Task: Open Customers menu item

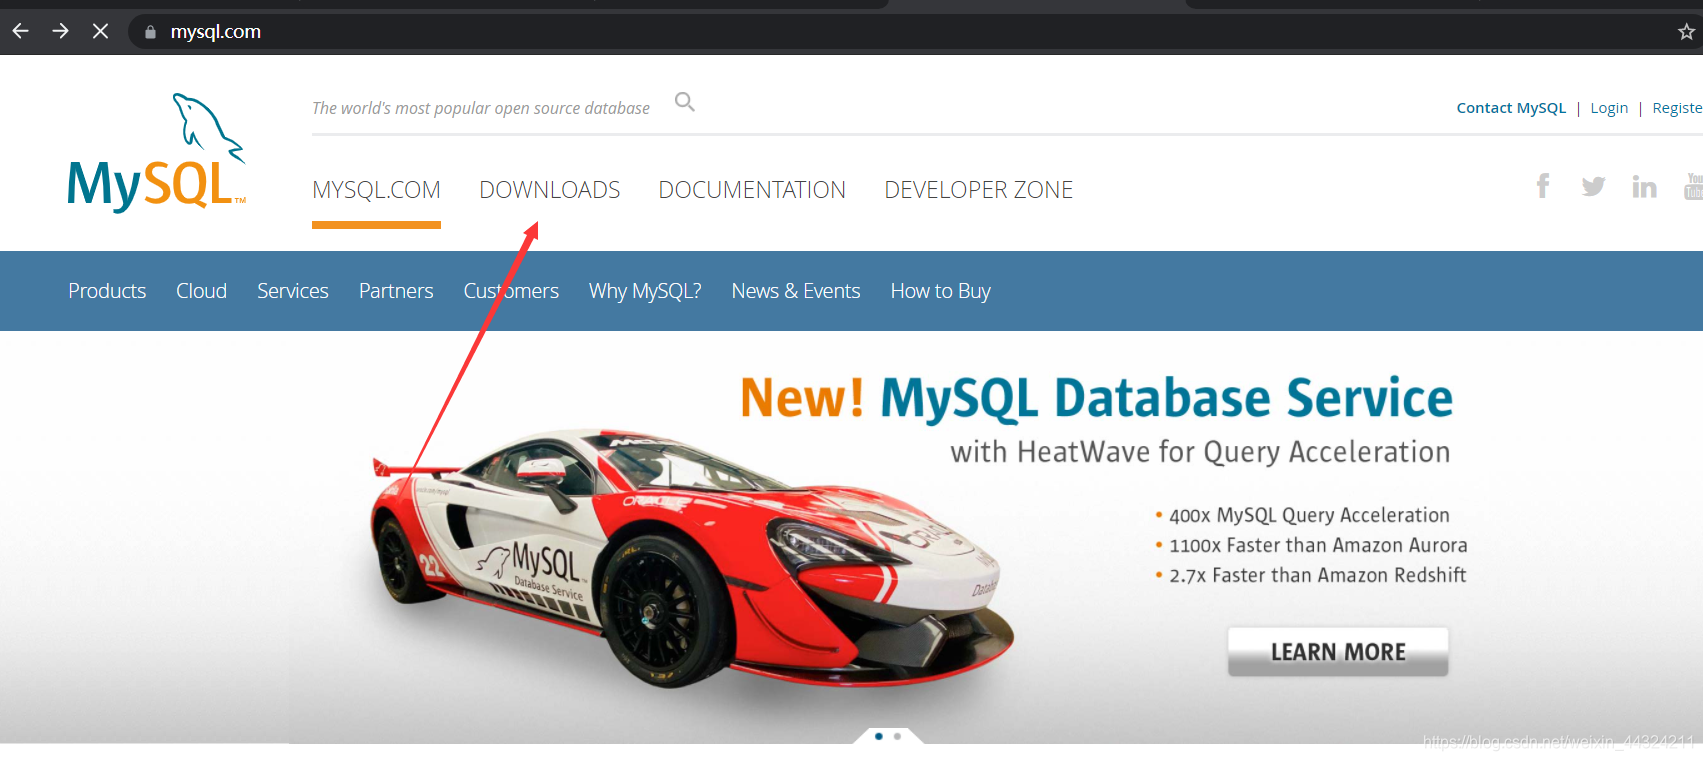Action: coord(511,291)
